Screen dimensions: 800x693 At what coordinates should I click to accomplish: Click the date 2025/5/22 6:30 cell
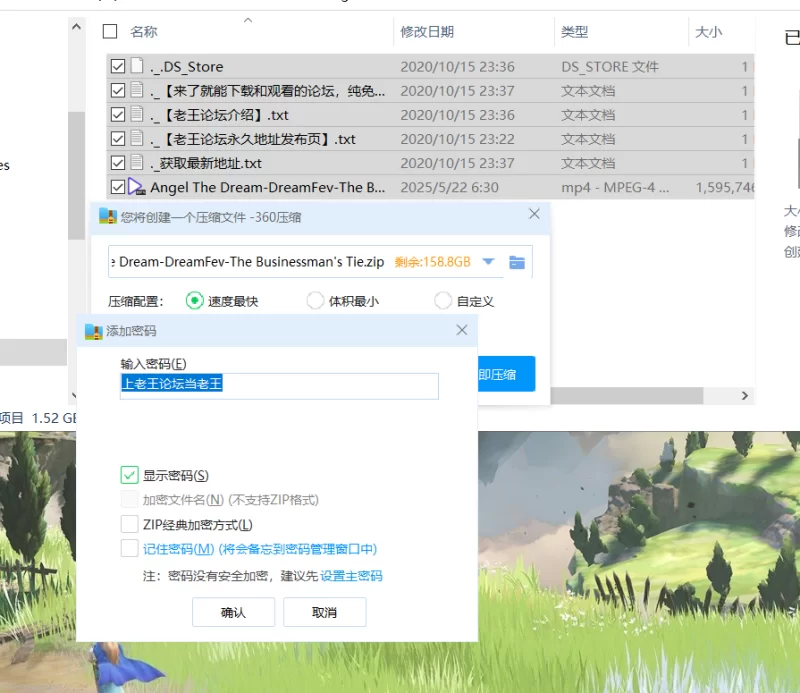[449, 187]
